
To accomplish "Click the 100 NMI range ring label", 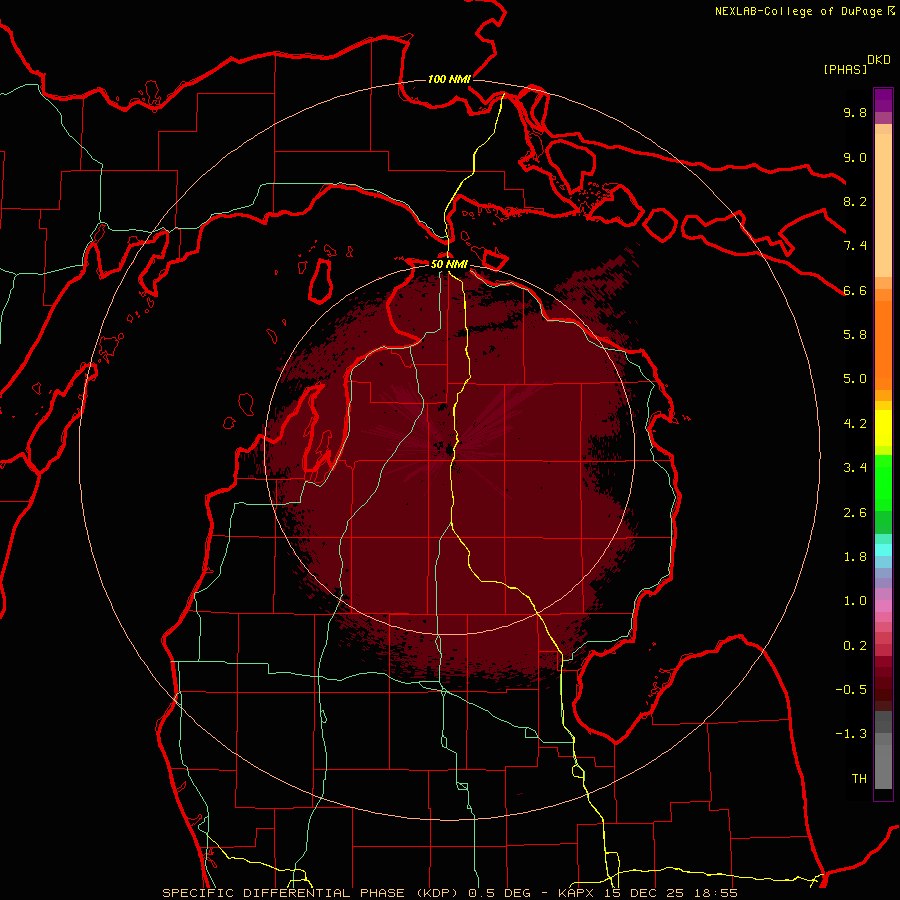I will pos(449,79).
